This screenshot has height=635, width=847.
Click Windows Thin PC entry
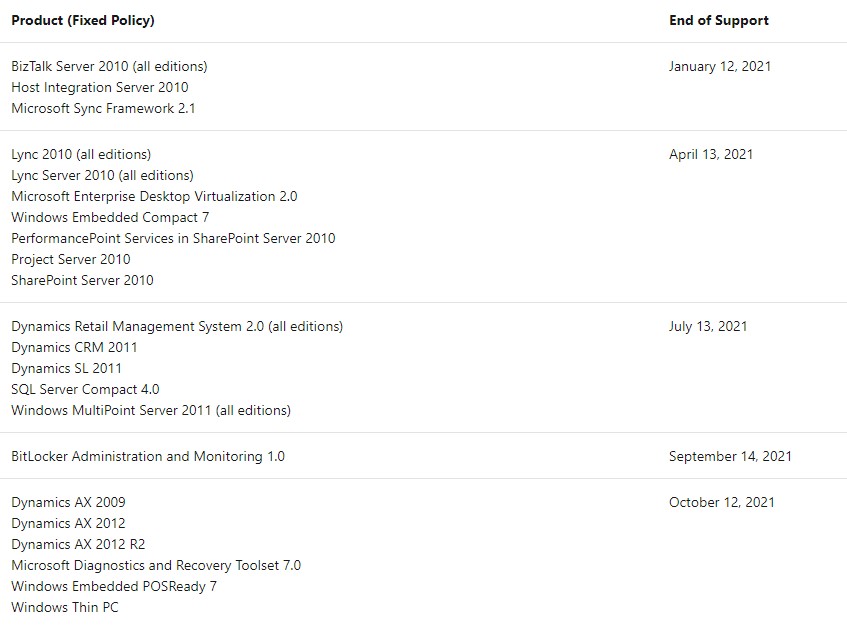coord(65,607)
